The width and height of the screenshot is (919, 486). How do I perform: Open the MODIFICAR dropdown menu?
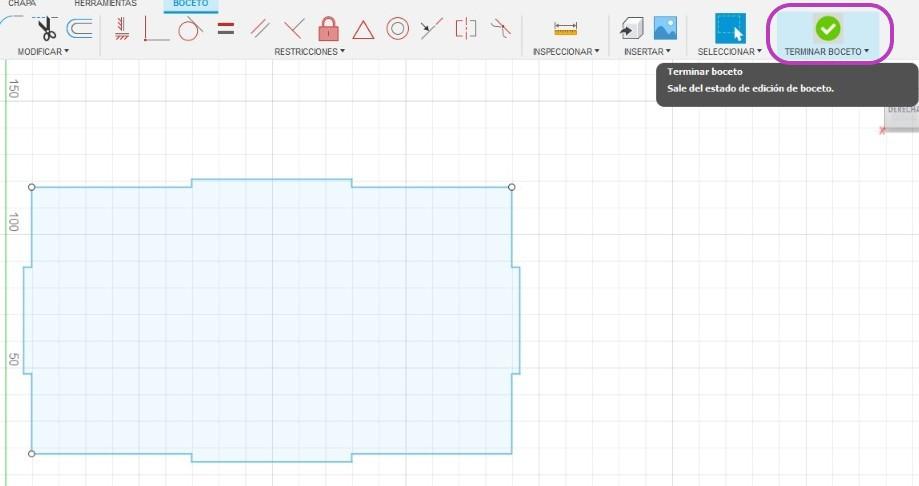pyautogui.click(x=43, y=52)
